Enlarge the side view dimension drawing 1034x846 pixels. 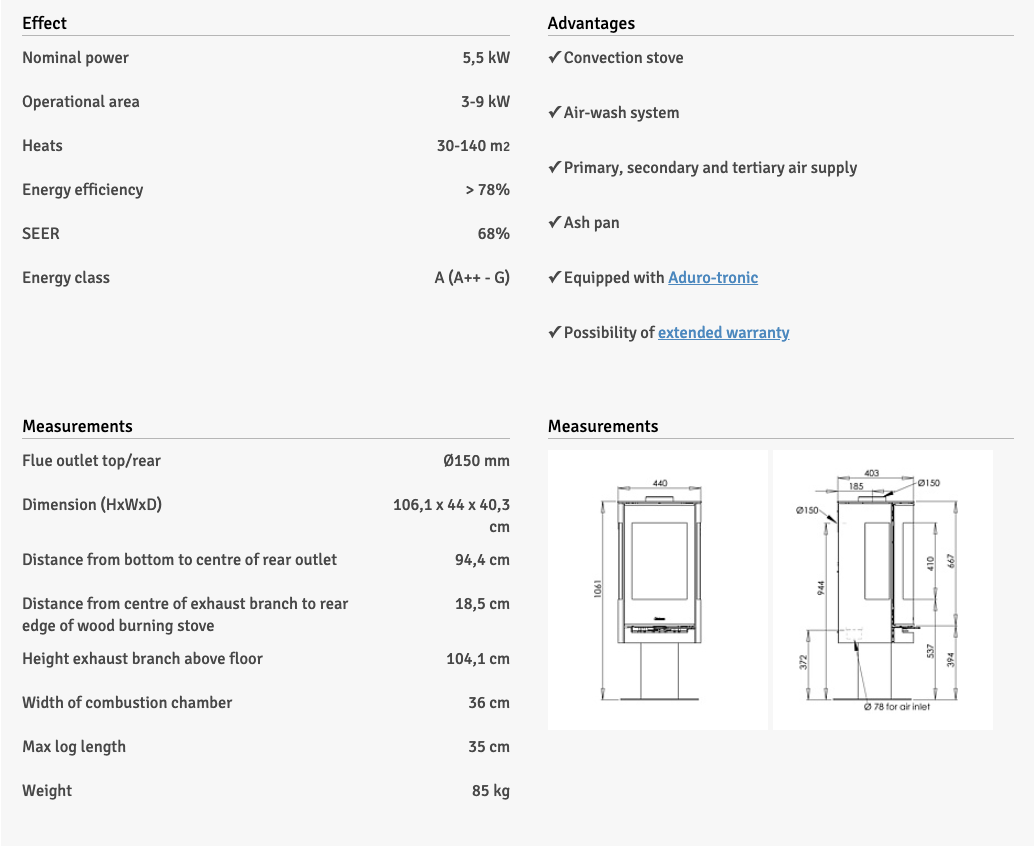882,589
